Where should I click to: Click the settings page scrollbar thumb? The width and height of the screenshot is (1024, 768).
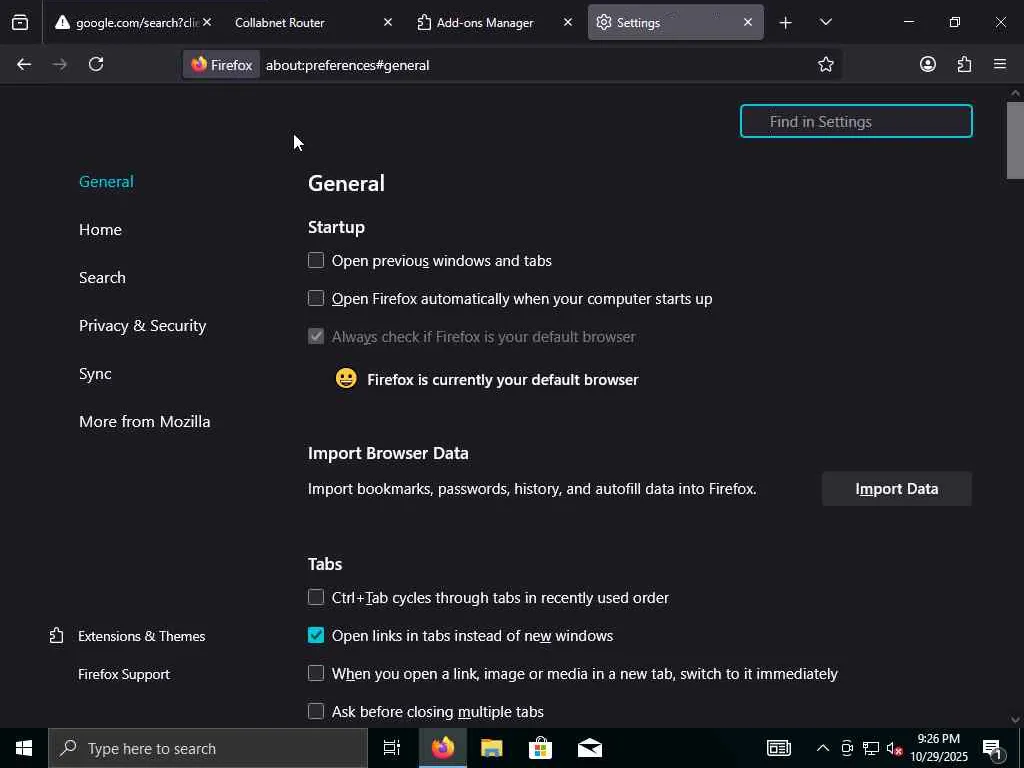click(1015, 140)
